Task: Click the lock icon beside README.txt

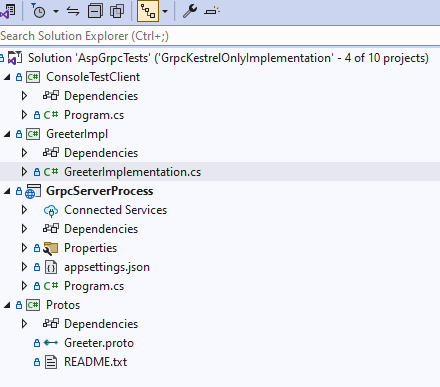Action: coord(37,362)
